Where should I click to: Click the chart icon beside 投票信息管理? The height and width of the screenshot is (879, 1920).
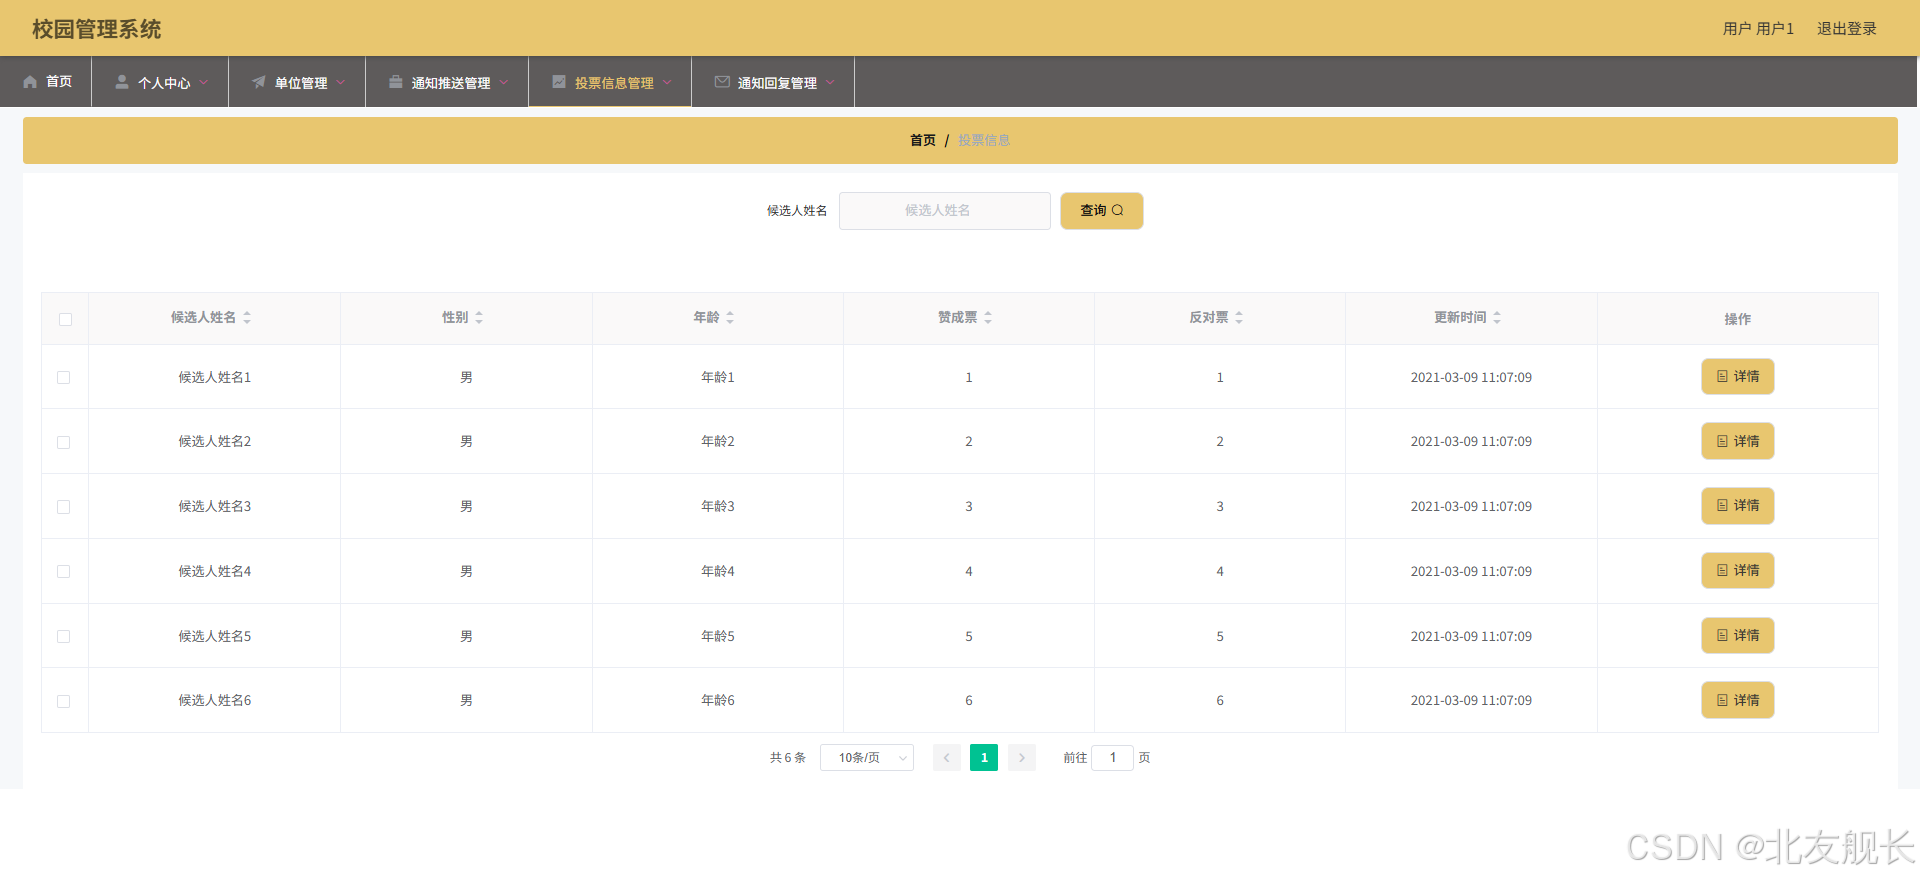(x=559, y=82)
